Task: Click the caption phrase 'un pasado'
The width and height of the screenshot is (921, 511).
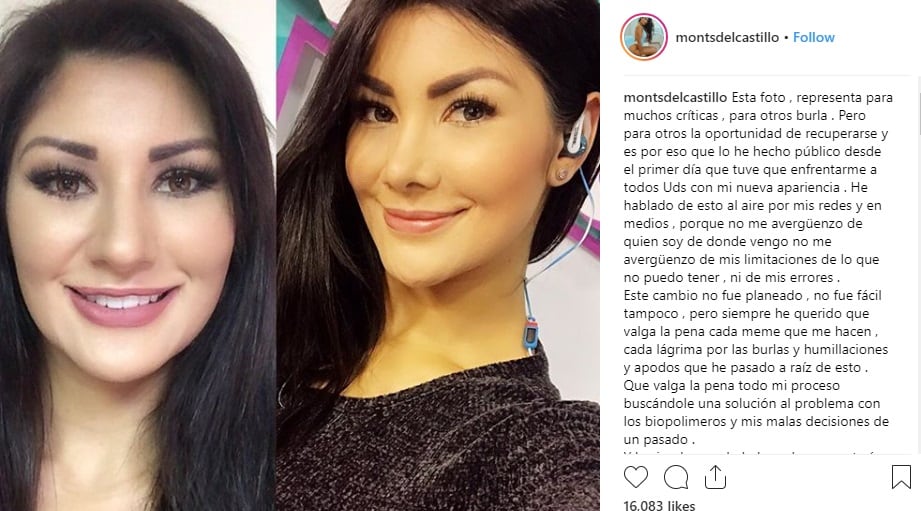Action: [656, 440]
